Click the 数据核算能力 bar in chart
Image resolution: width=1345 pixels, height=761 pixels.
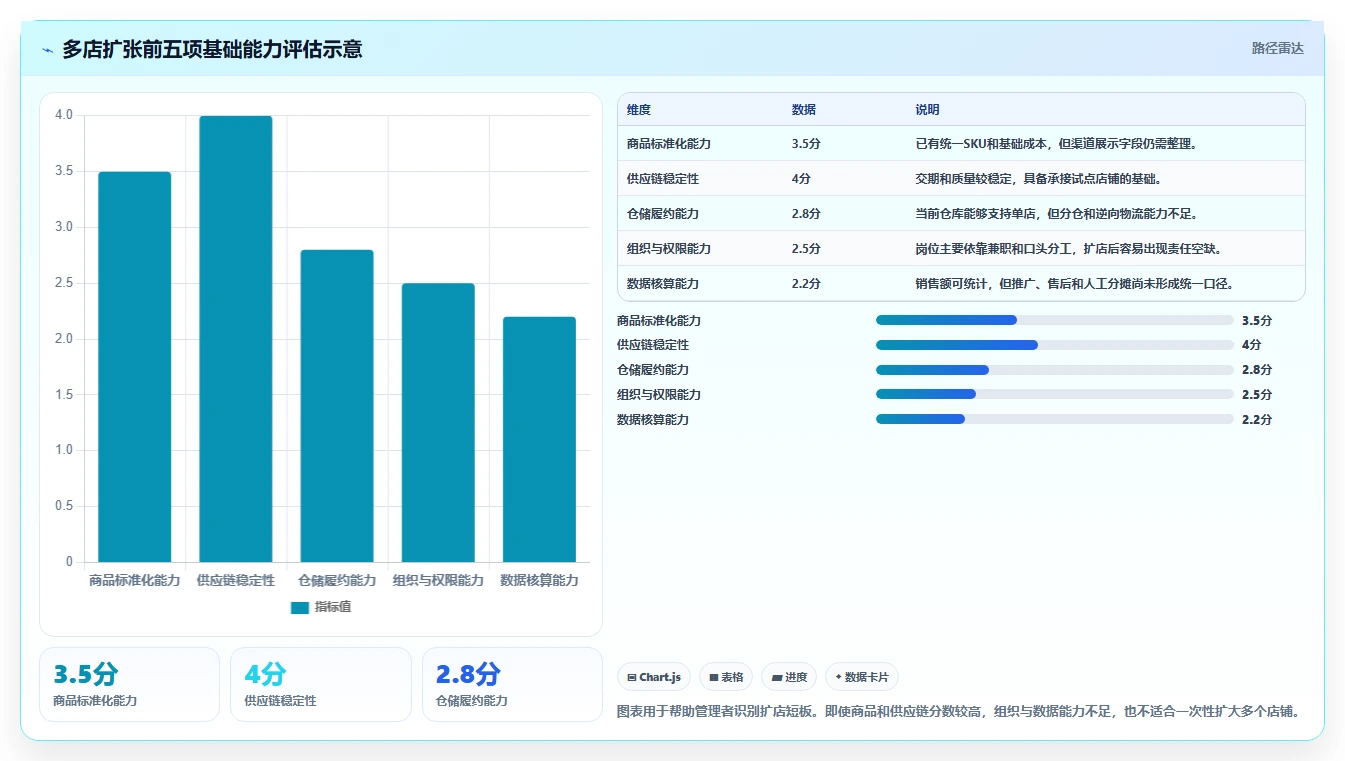tap(539, 440)
